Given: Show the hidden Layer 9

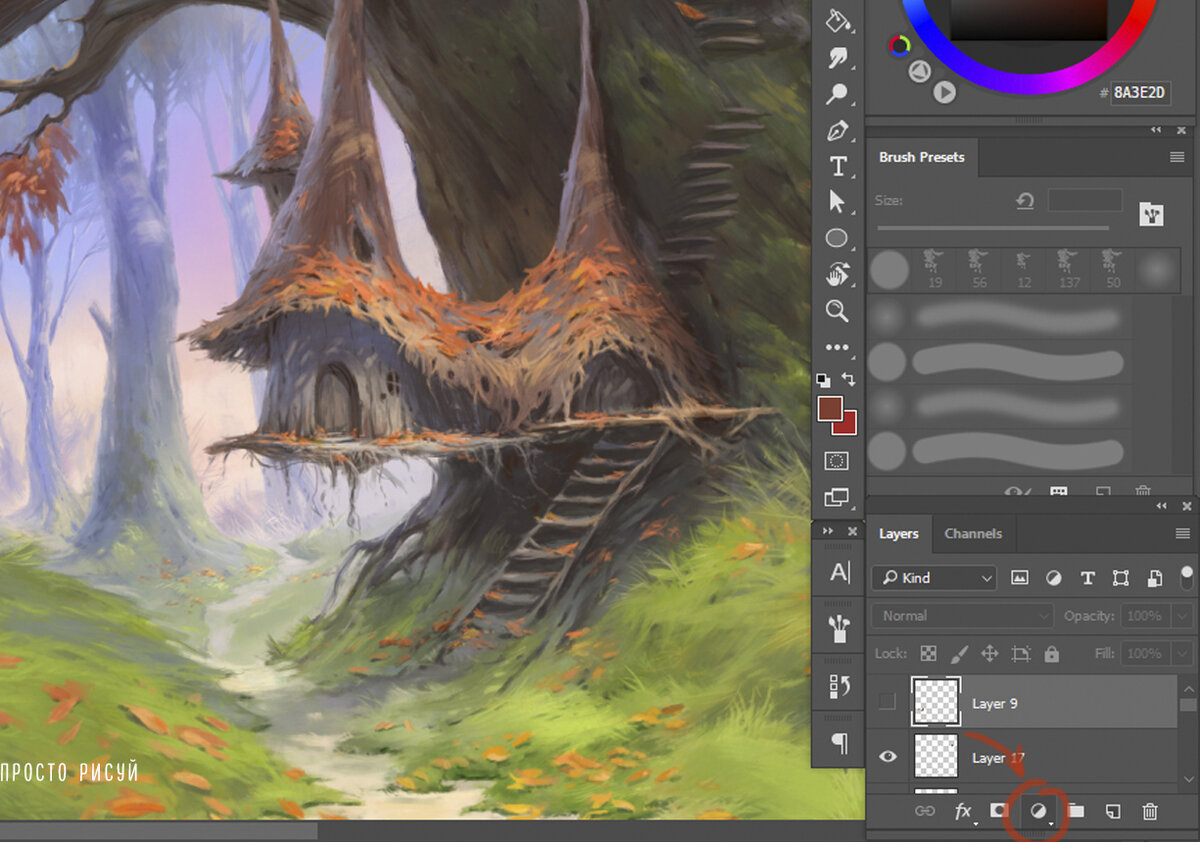Looking at the screenshot, I should pos(887,703).
